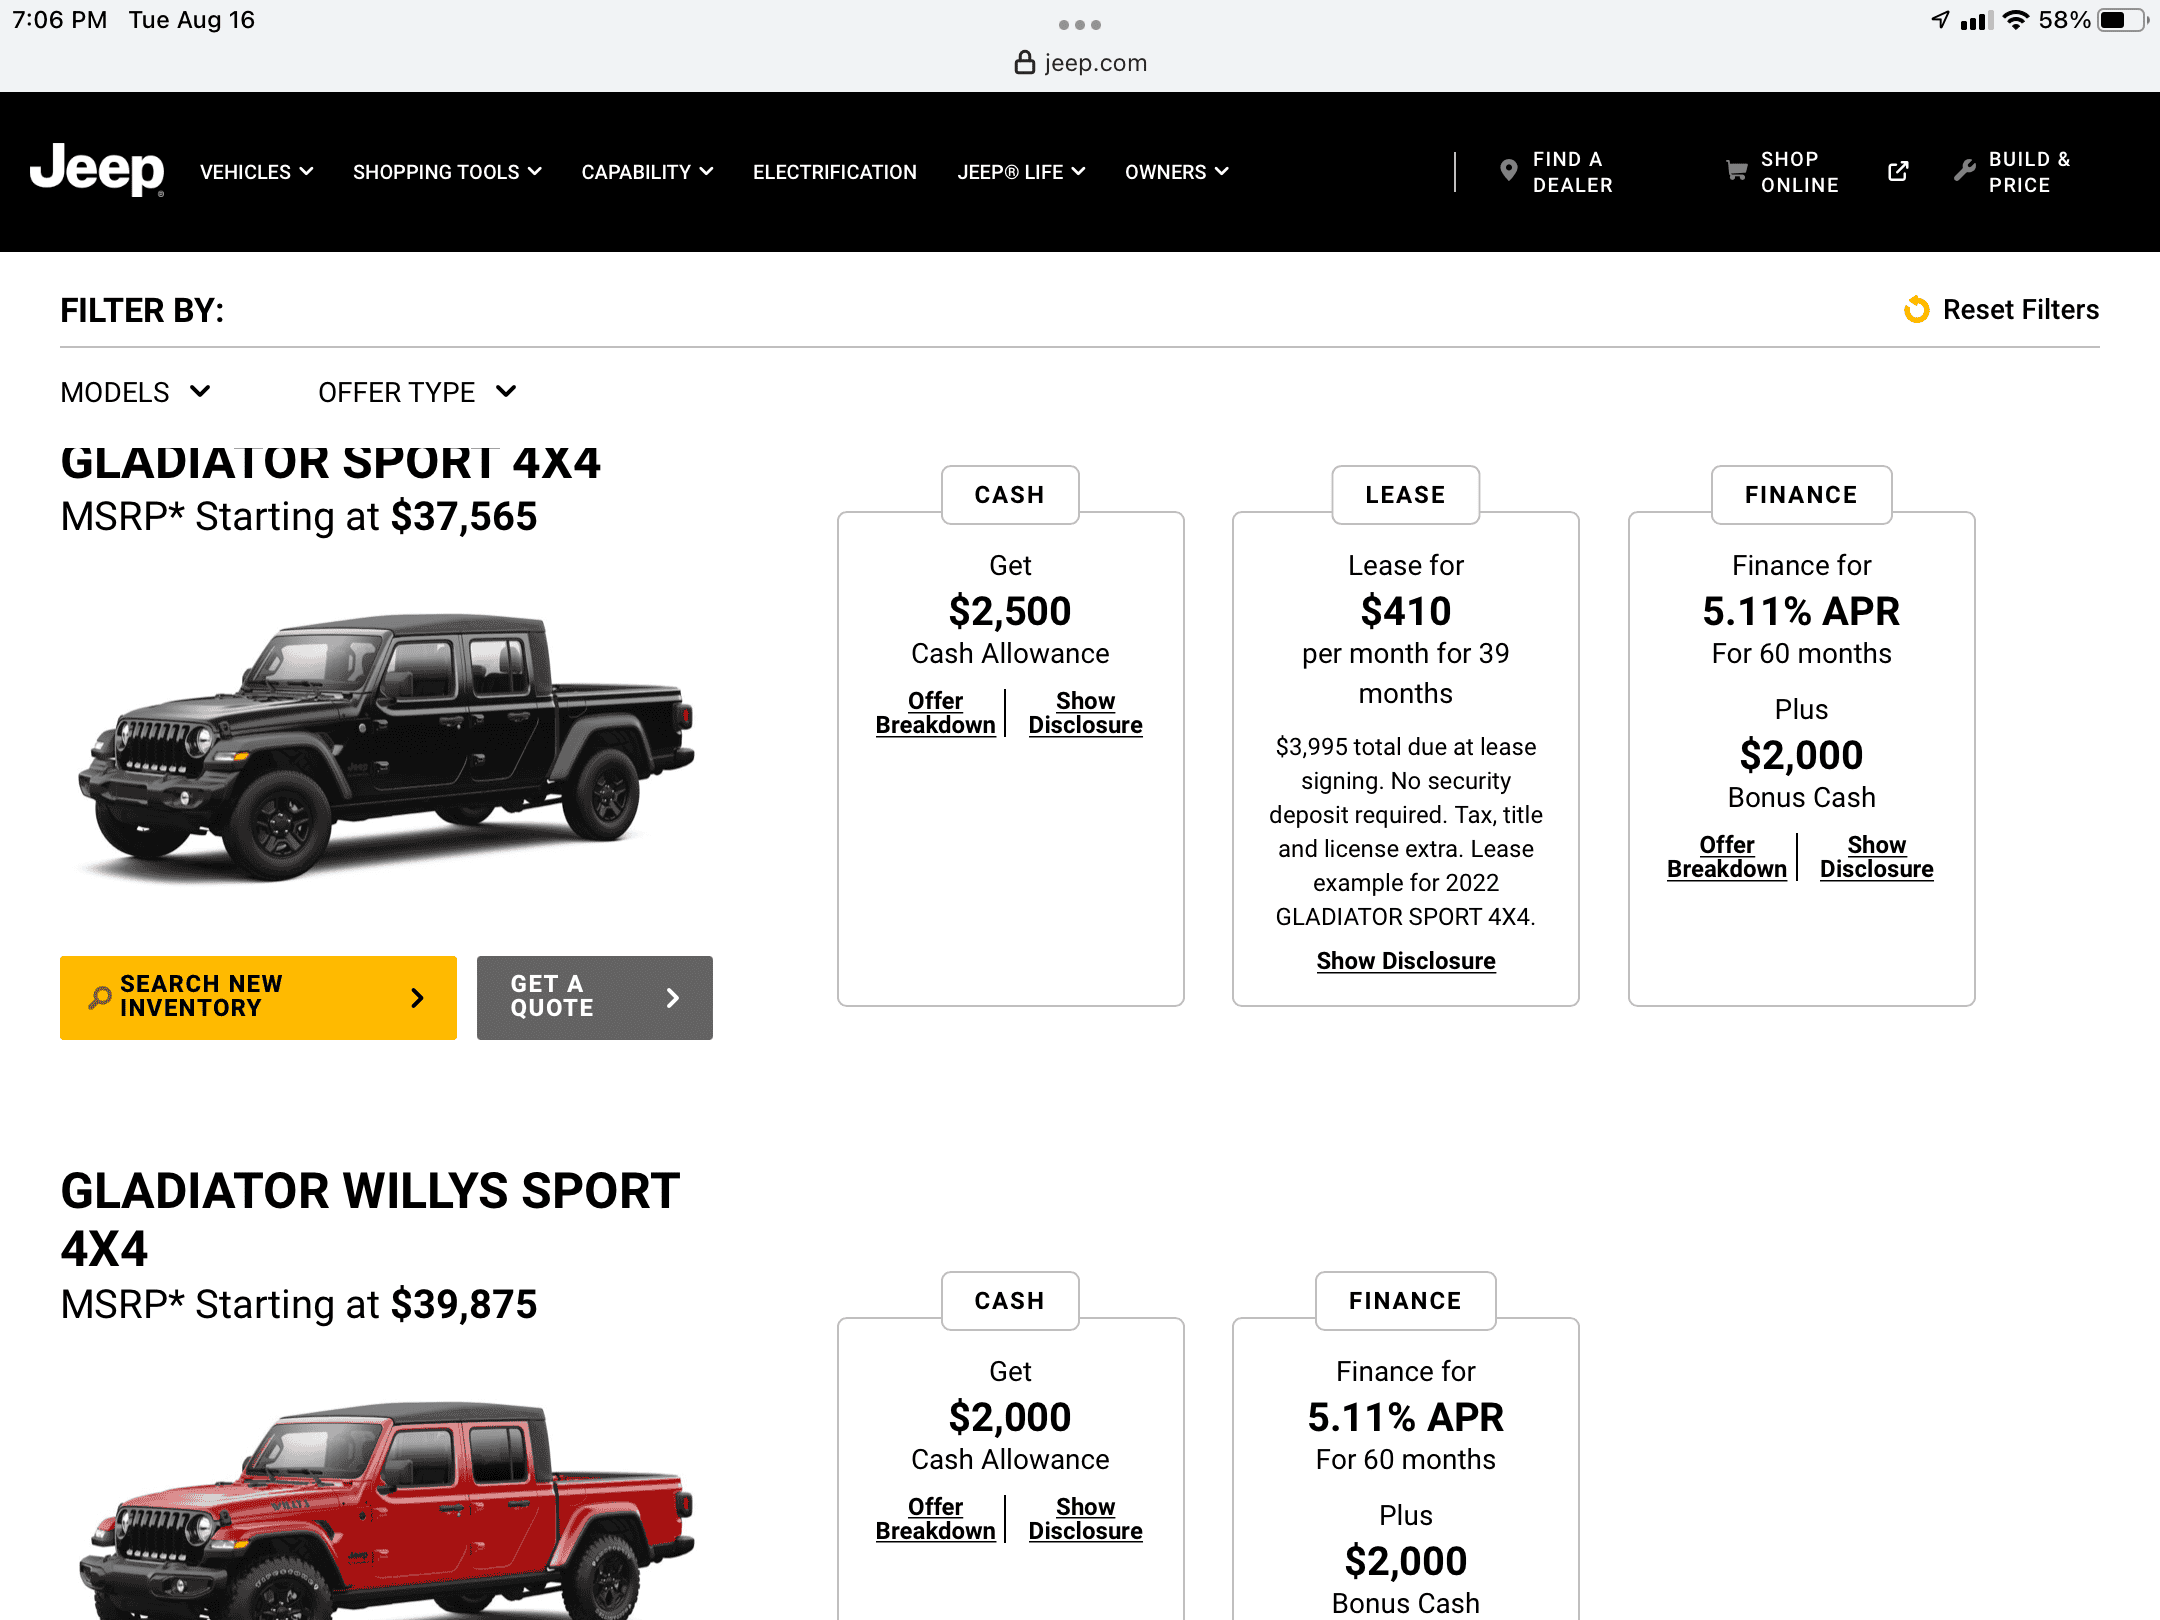The image size is (2160, 1620).
Task: Click the Jeep logo
Action: pyautogui.click(x=97, y=170)
